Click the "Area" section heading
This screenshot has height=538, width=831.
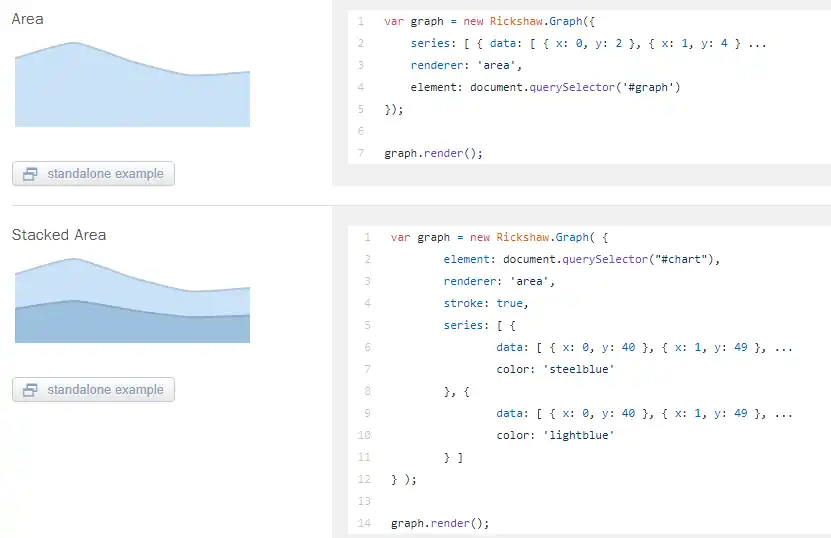tap(27, 19)
